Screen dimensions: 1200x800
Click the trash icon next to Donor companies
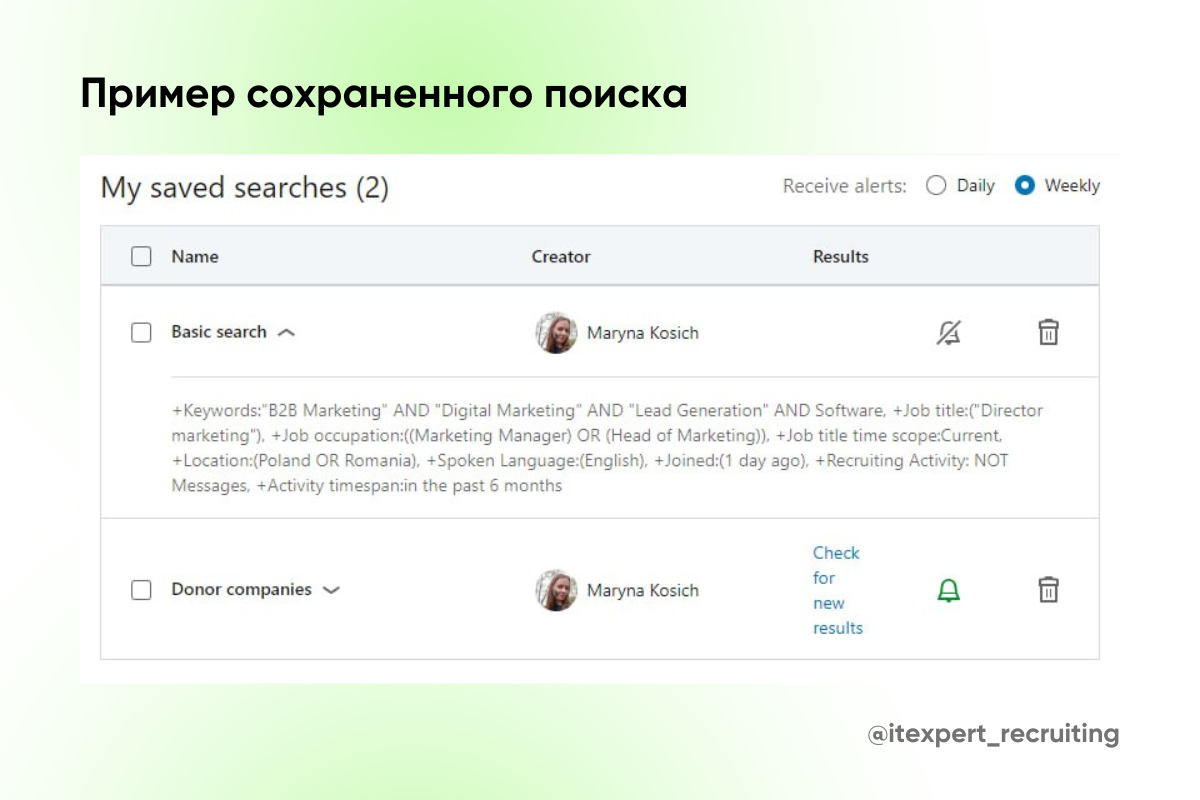point(1048,590)
